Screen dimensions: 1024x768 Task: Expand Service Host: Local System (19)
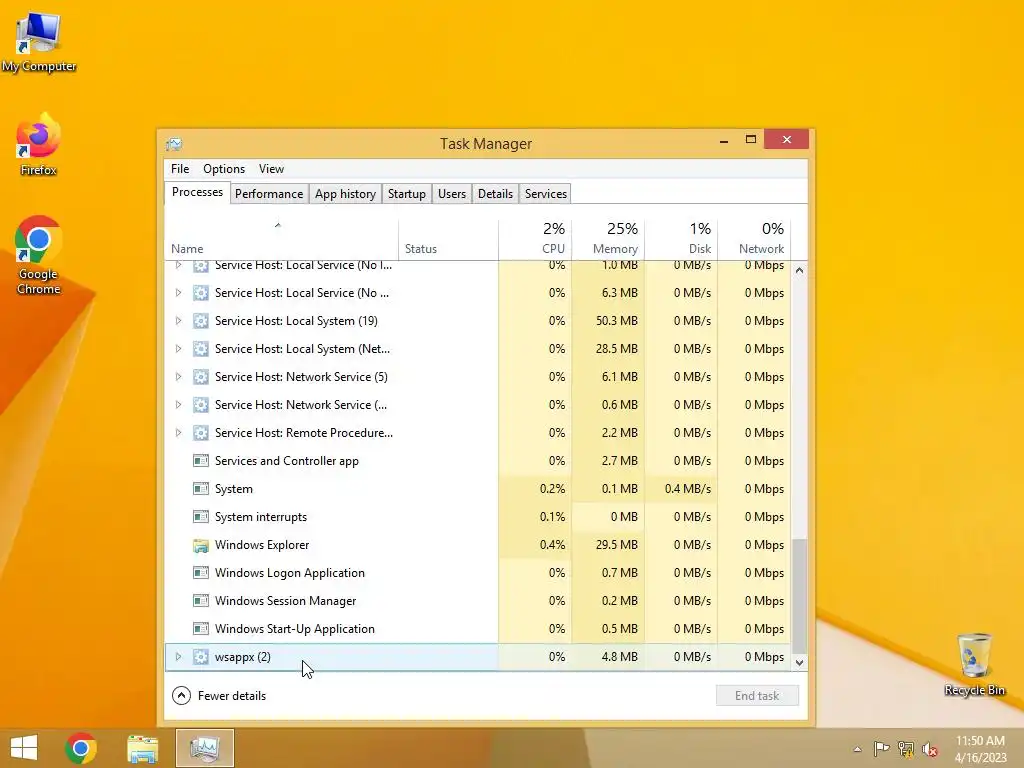(178, 321)
